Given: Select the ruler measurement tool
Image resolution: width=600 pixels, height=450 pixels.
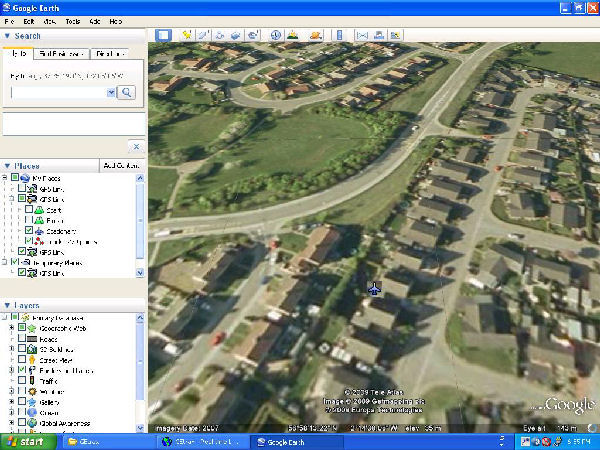Looking at the screenshot, I should click(x=338, y=35).
